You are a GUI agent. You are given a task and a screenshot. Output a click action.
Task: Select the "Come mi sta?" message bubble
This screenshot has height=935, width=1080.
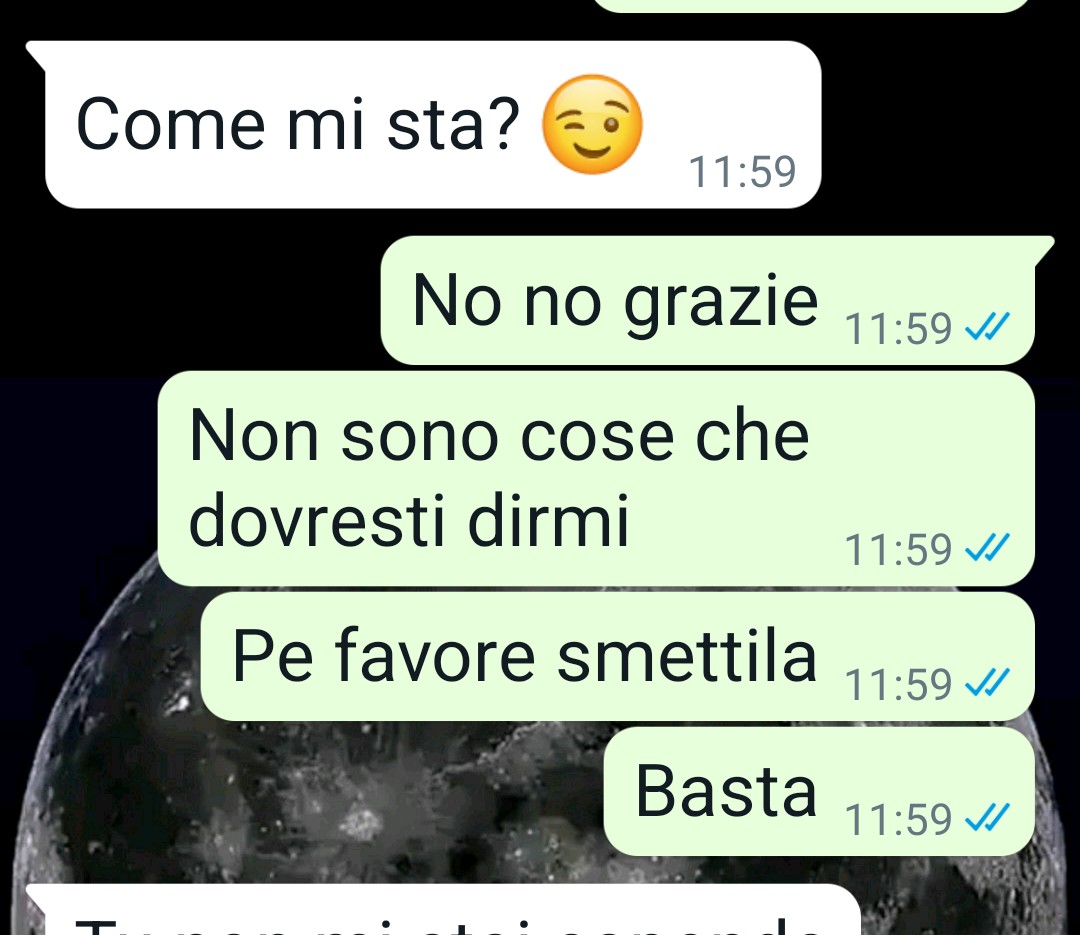433,125
